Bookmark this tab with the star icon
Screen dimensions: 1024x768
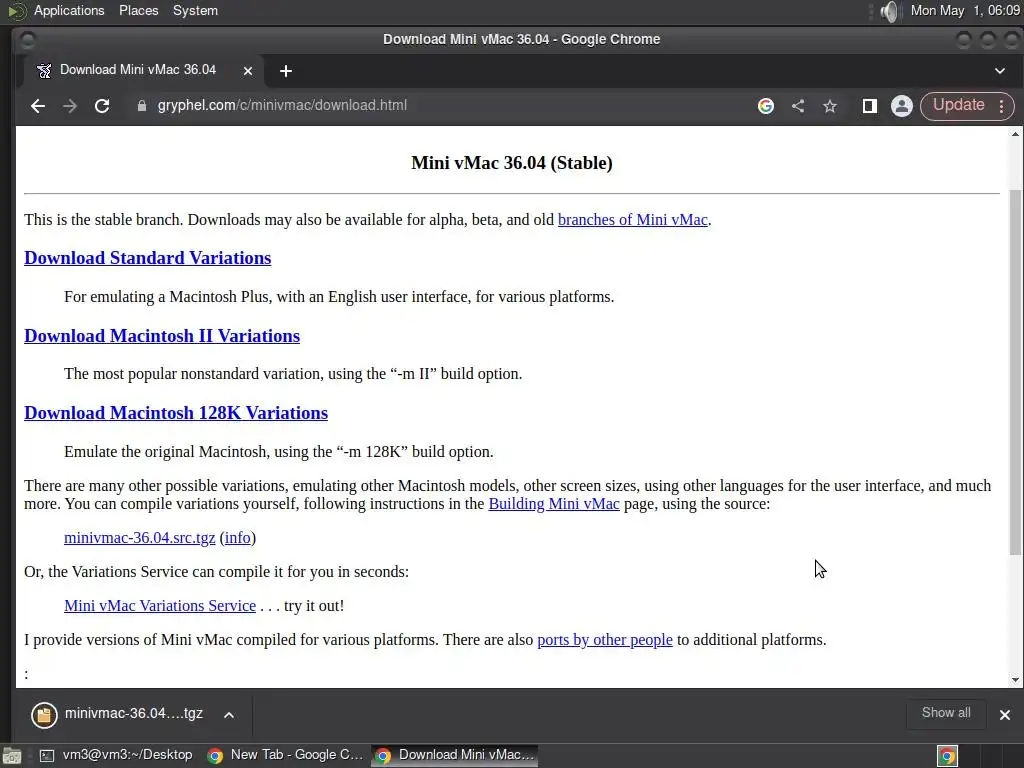click(x=830, y=106)
